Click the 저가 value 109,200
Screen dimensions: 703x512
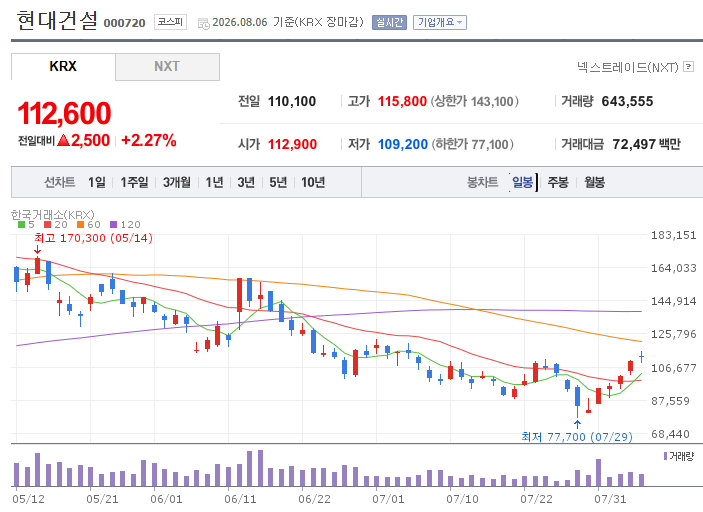pyautogui.click(x=403, y=144)
